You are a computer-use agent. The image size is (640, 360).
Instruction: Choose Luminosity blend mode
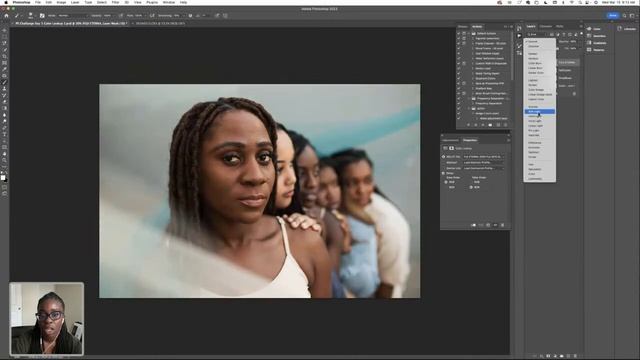tap(535, 179)
